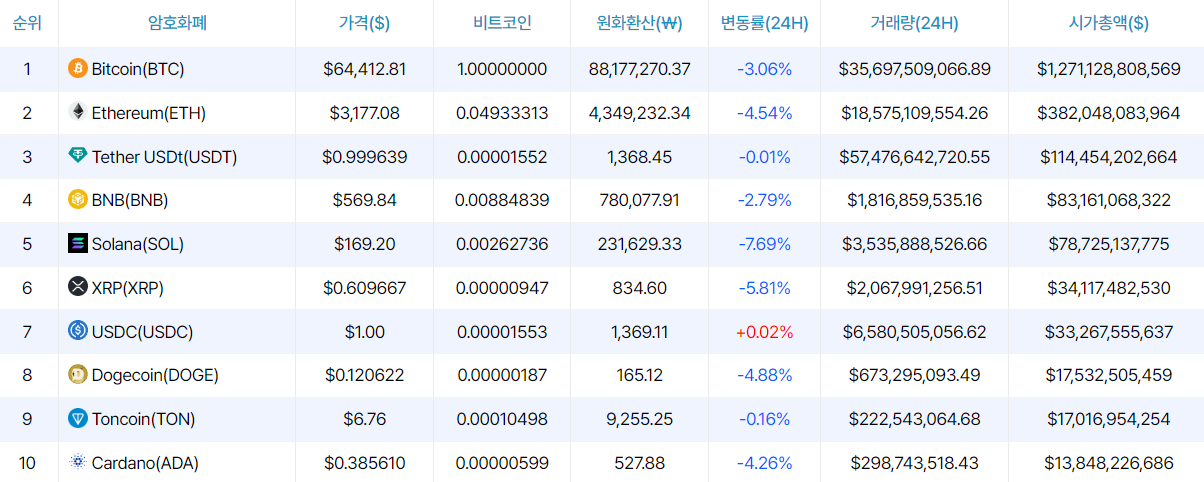Click the Ethereum diamond logo icon
This screenshot has height=482, width=1204.
point(78,113)
